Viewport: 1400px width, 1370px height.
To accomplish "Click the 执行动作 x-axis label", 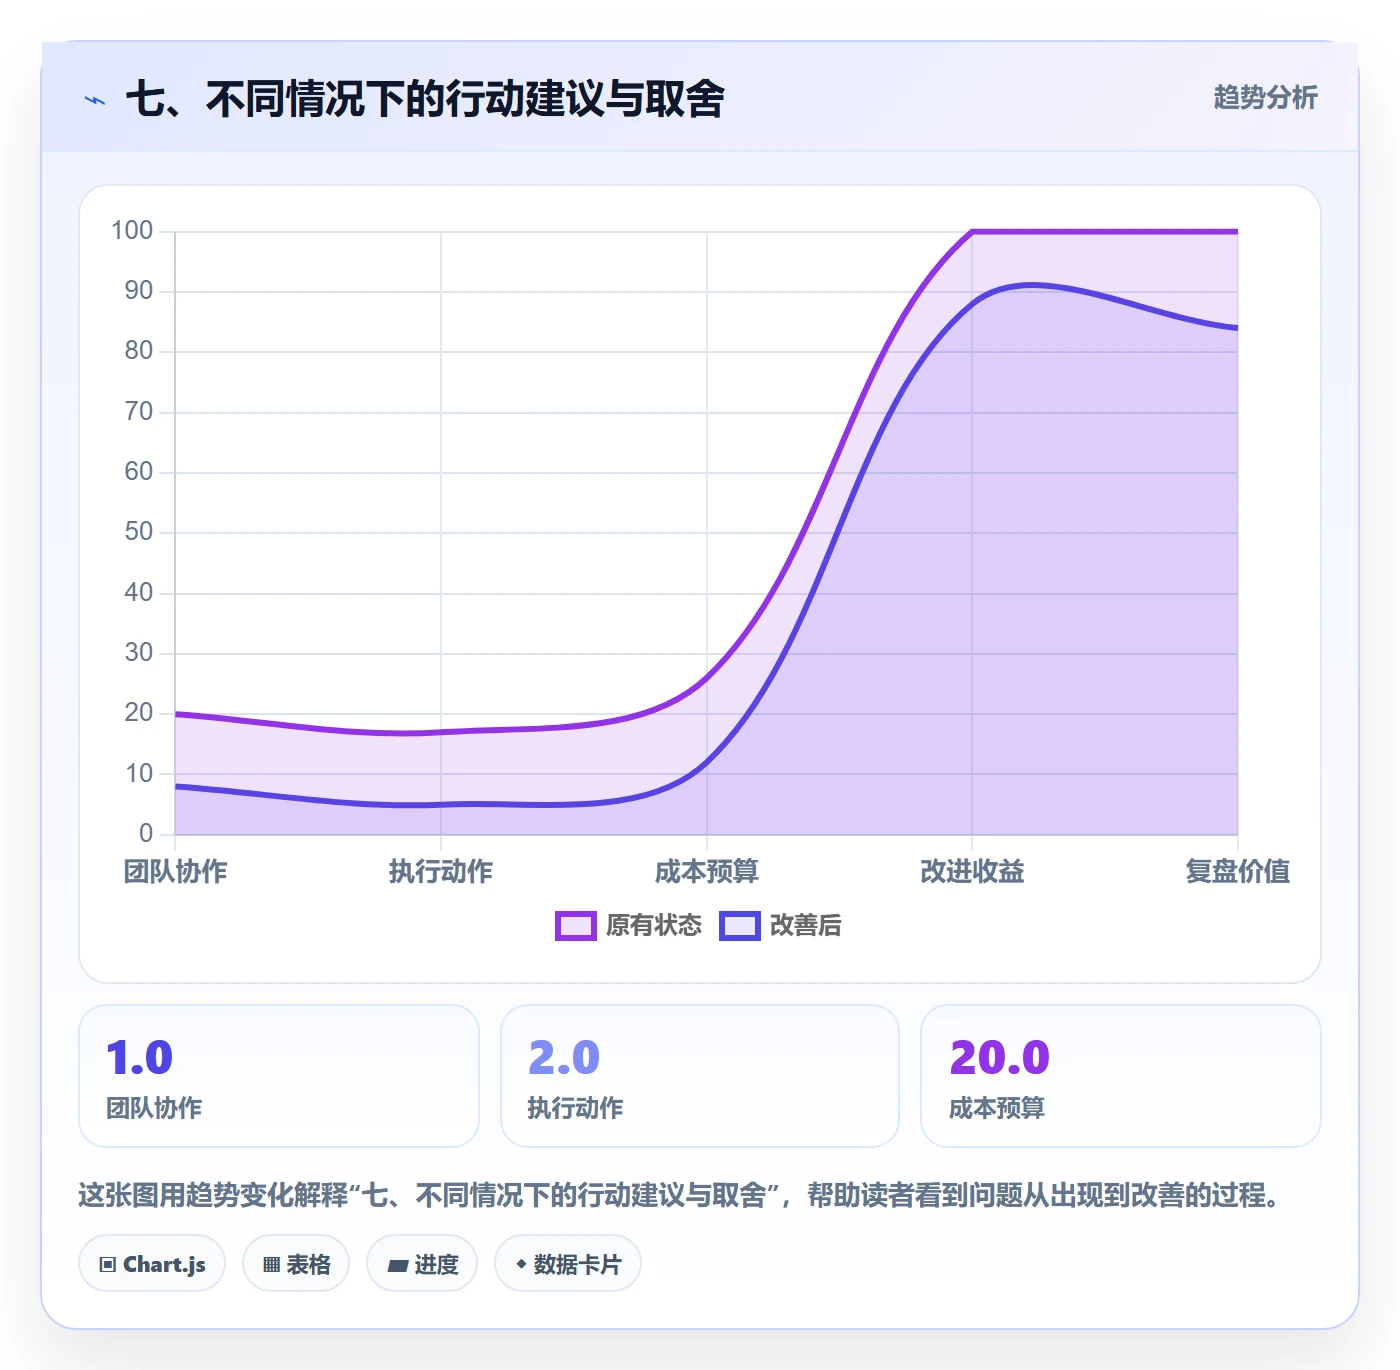I will pos(441,872).
